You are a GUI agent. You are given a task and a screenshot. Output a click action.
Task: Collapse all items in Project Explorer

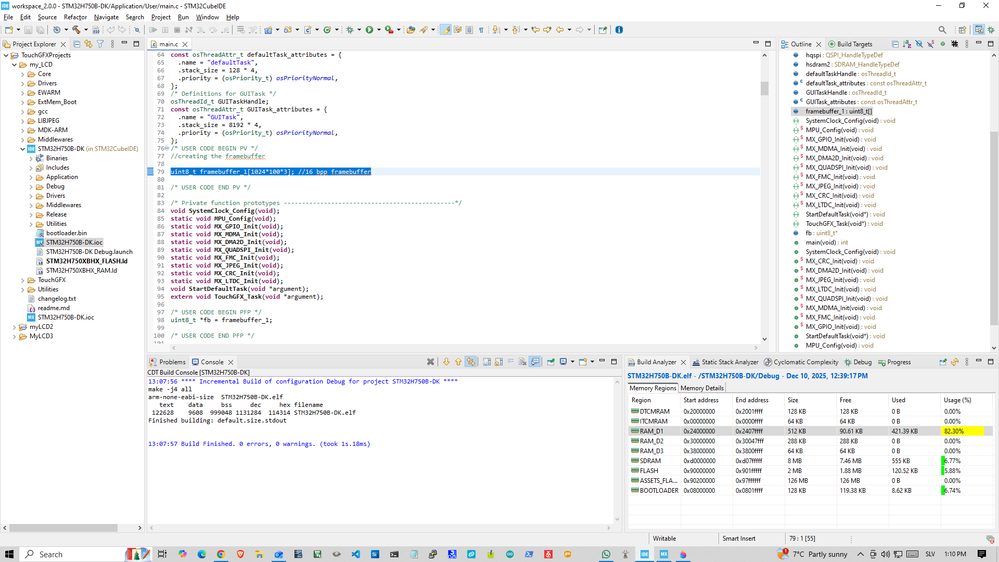77,44
